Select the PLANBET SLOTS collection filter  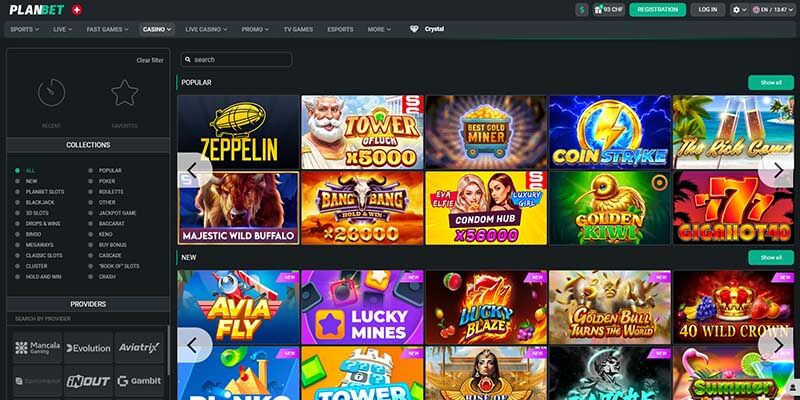[39, 192]
